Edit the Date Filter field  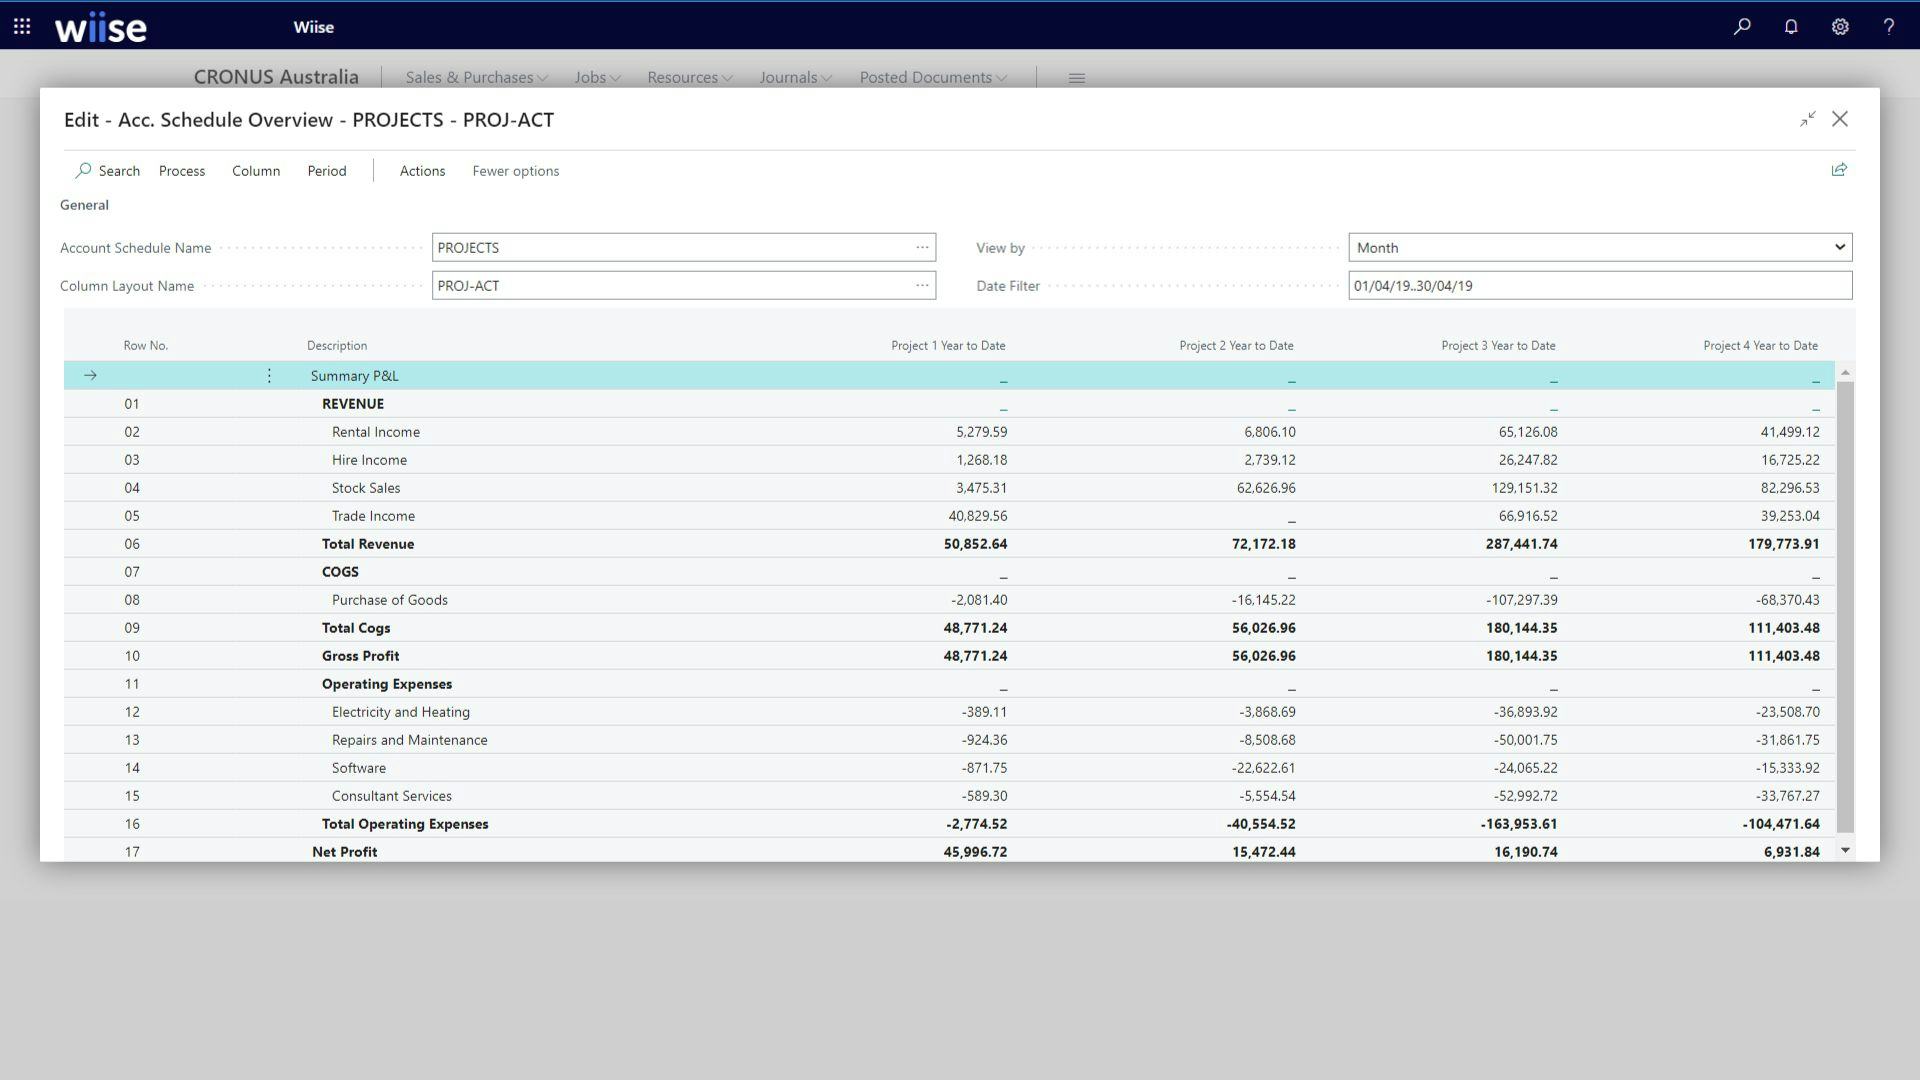(x=1599, y=285)
